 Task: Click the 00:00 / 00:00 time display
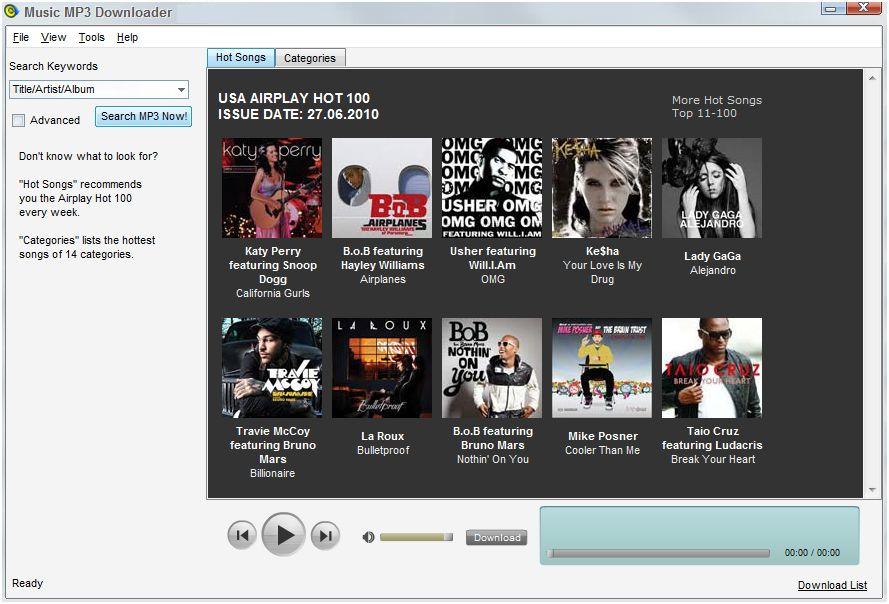(x=812, y=552)
